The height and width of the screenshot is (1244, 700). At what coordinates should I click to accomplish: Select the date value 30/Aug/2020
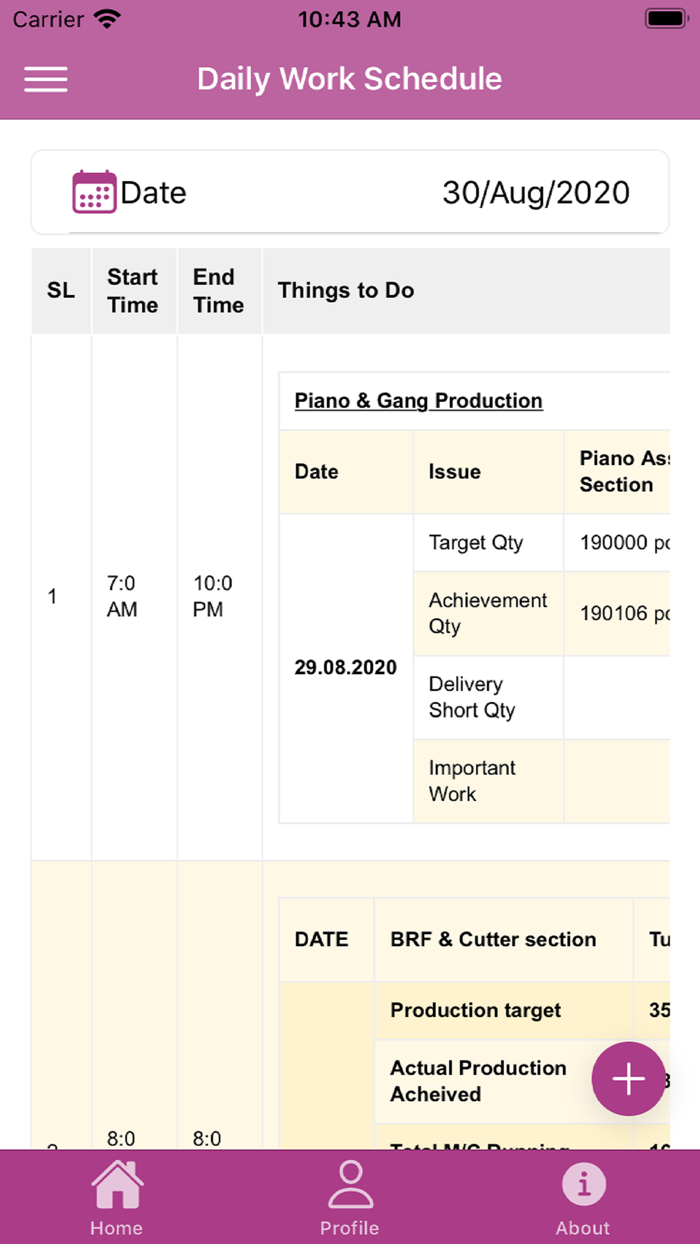537,192
